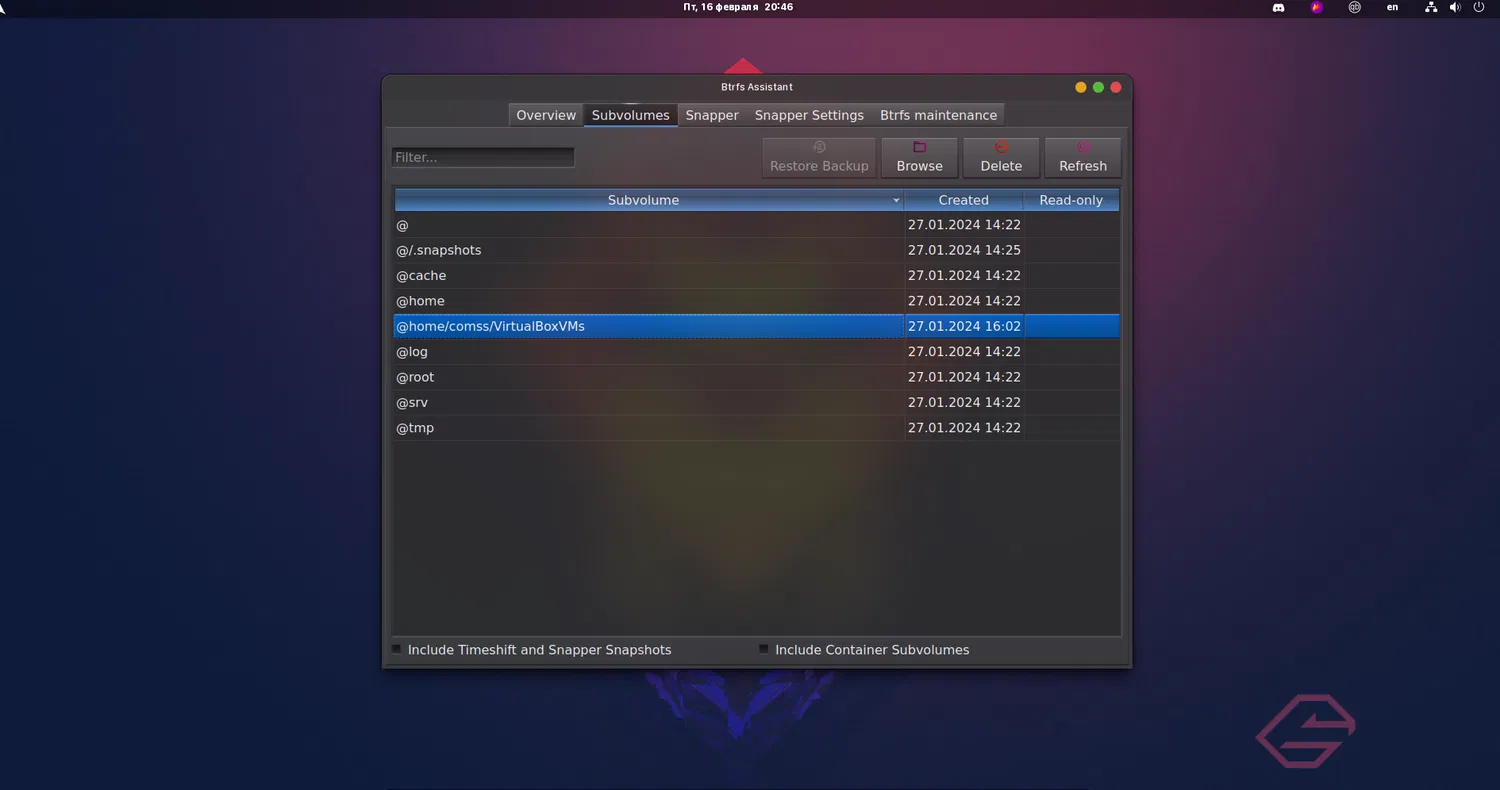Select the '@srv' subvolume
1500x790 pixels.
pos(757,402)
